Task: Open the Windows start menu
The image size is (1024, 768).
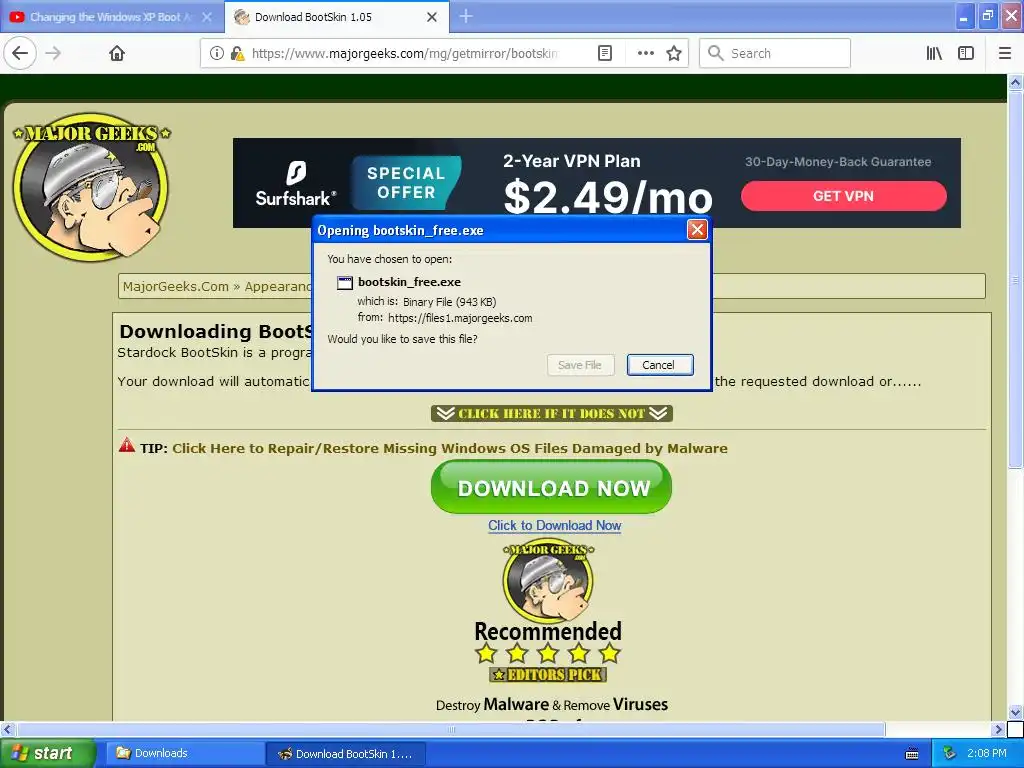Action: point(47,754)
